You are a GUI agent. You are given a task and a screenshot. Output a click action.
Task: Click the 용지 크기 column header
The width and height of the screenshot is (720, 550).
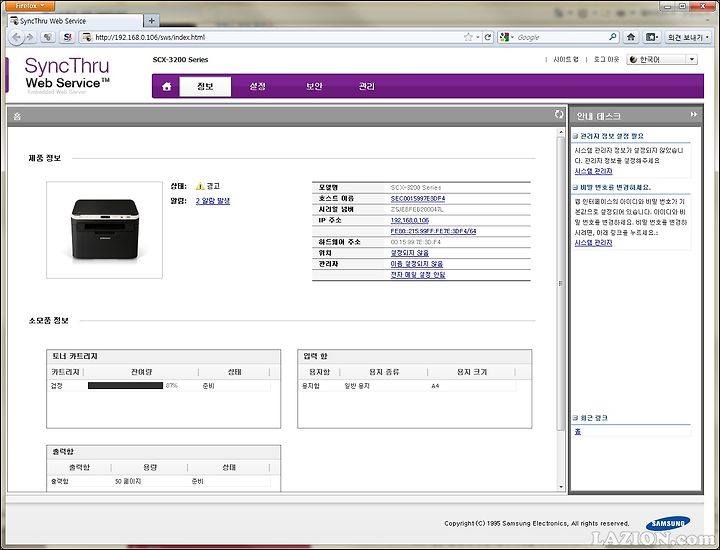click(472, 372)
